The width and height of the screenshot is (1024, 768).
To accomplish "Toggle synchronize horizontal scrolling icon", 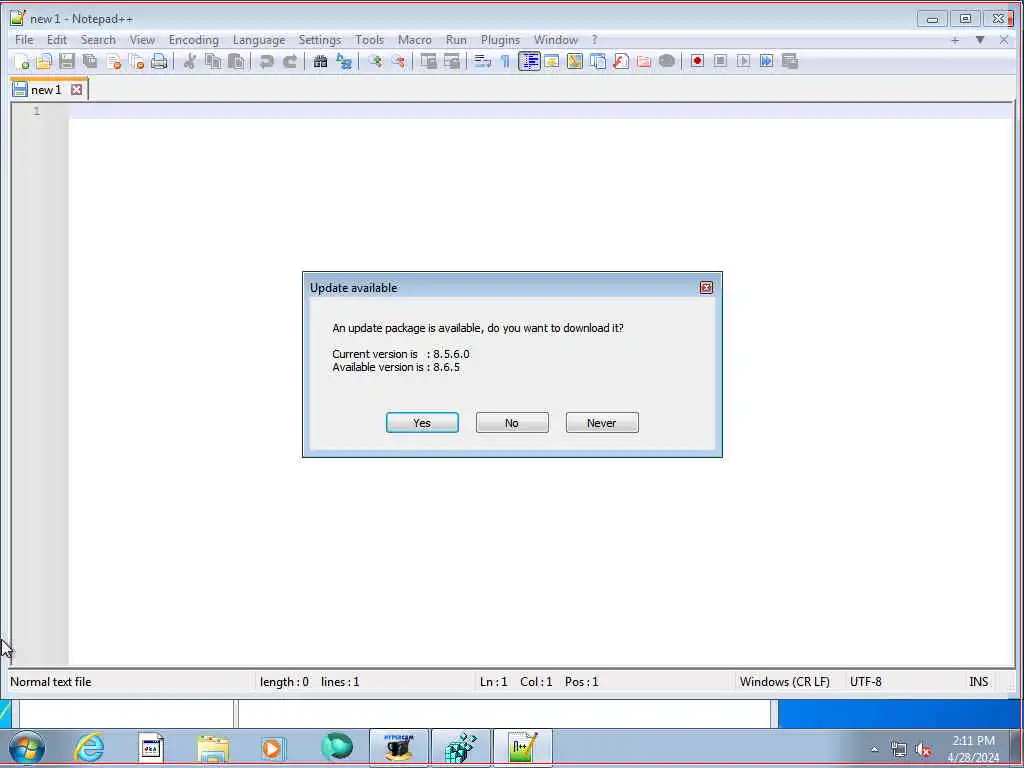I will coord(452,61).
